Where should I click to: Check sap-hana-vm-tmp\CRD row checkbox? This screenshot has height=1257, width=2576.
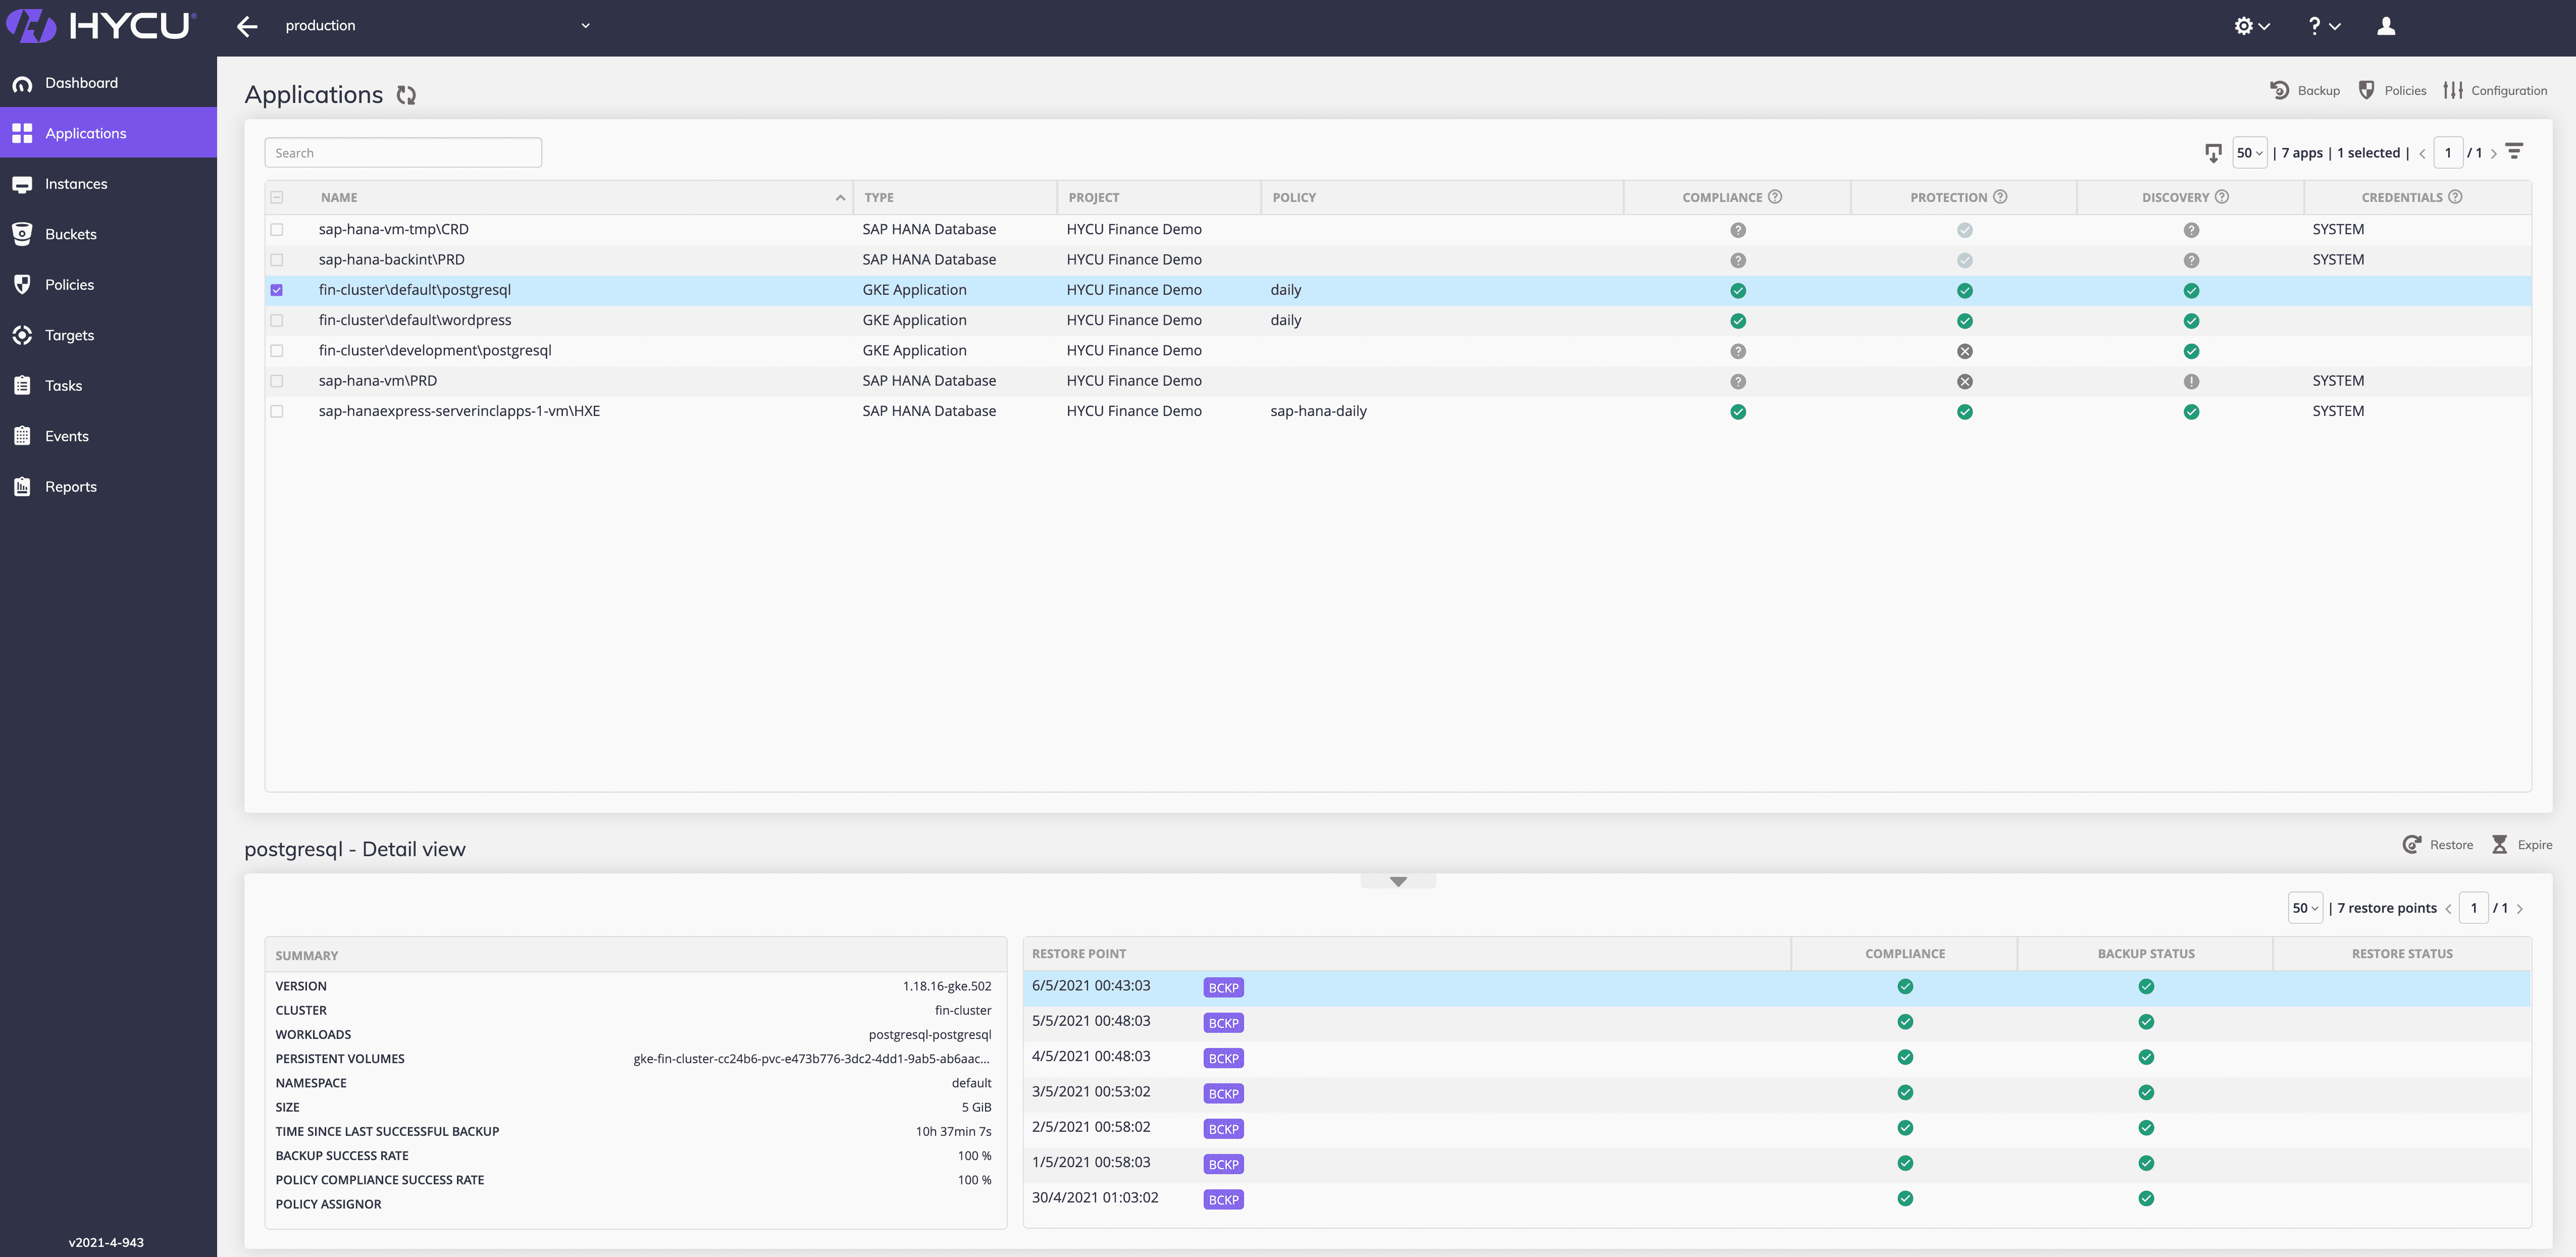pos(277,230)
